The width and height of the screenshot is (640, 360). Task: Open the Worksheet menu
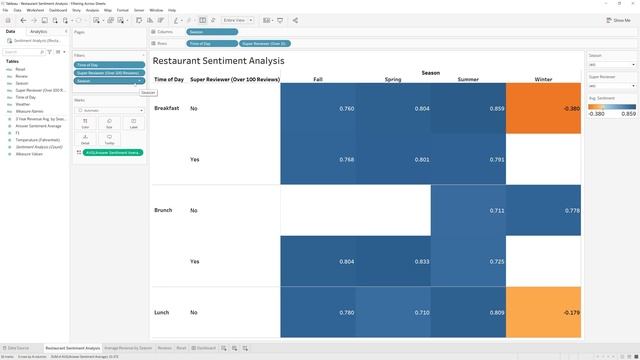pos(35,10)
